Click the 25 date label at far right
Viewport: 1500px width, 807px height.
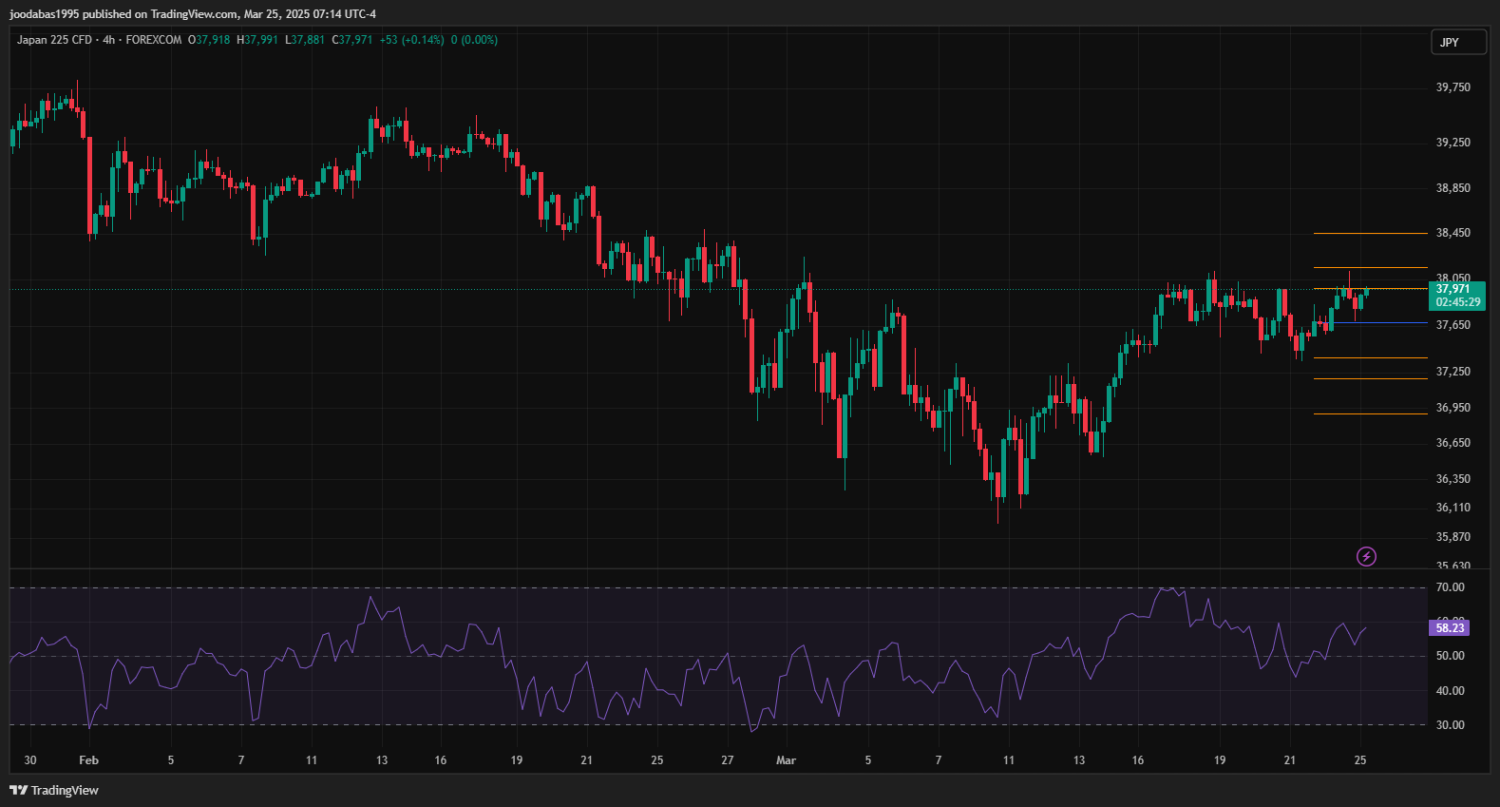(x=1360, y=760)
